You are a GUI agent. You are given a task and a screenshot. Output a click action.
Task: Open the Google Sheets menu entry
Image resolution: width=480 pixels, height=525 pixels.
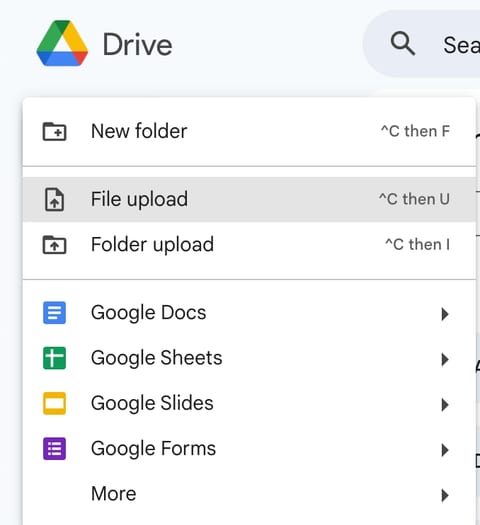tap(249, 358)
